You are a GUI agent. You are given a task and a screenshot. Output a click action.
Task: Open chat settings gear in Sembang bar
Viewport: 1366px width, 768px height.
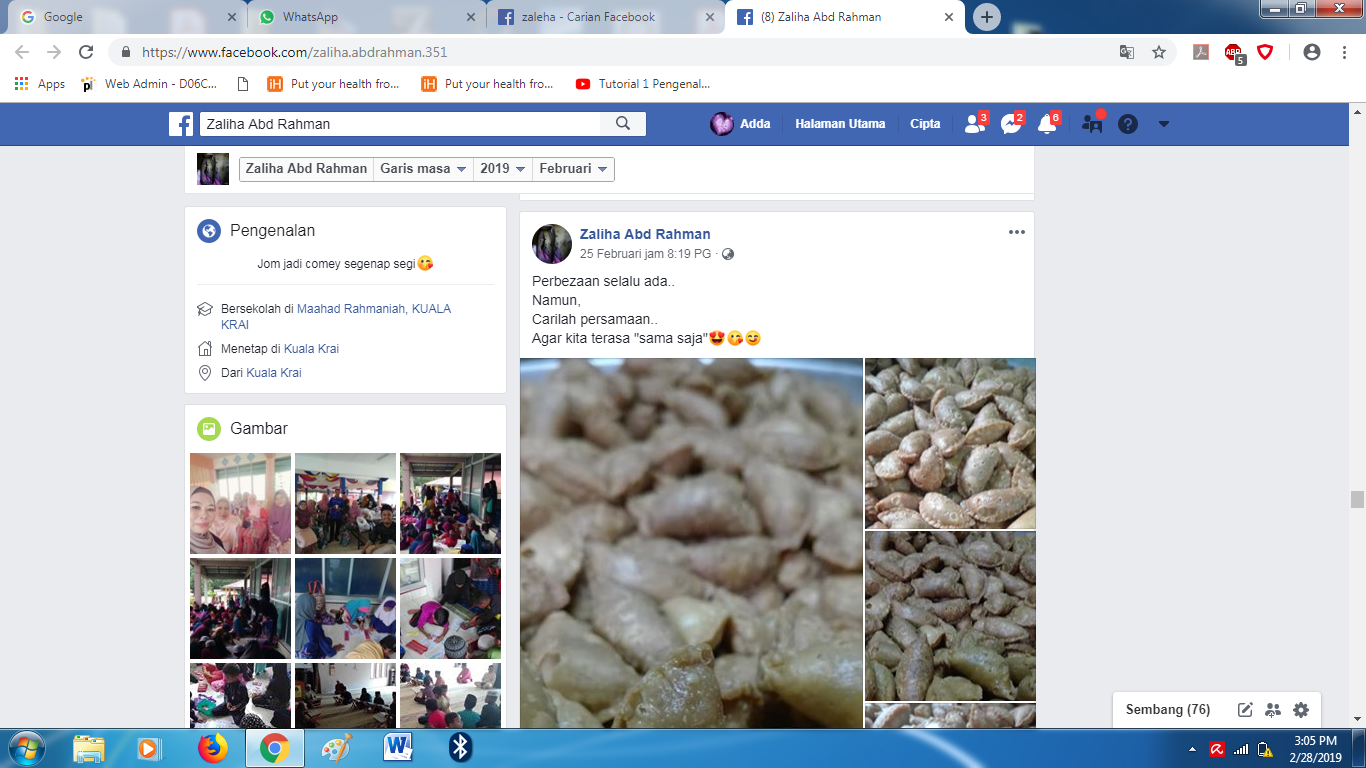click(1300, 710)
